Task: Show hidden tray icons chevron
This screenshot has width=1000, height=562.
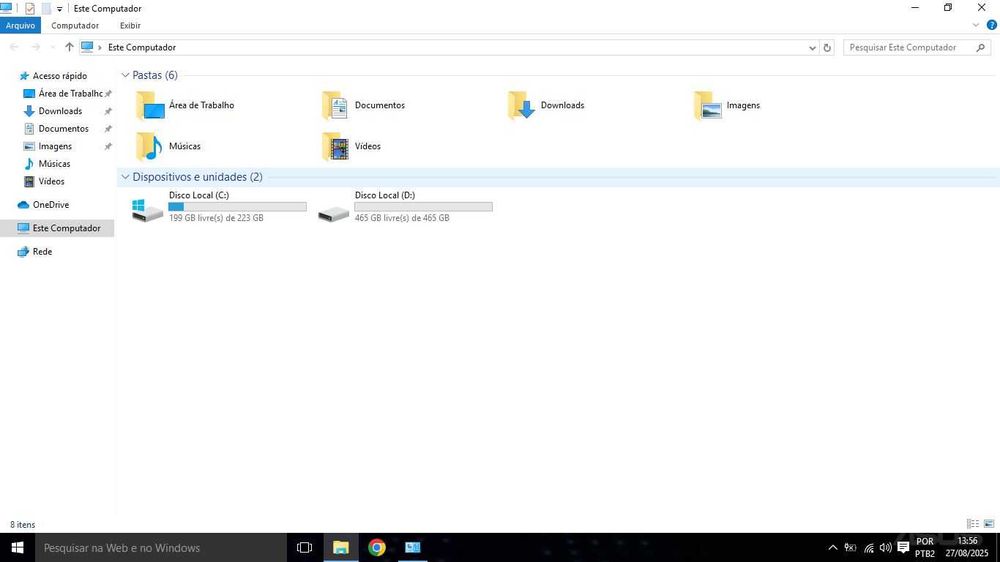Action: (832, 547)
